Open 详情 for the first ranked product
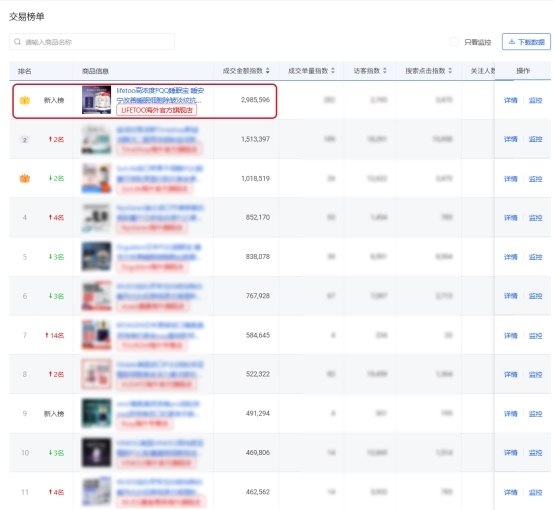 (x=511, y=100)
